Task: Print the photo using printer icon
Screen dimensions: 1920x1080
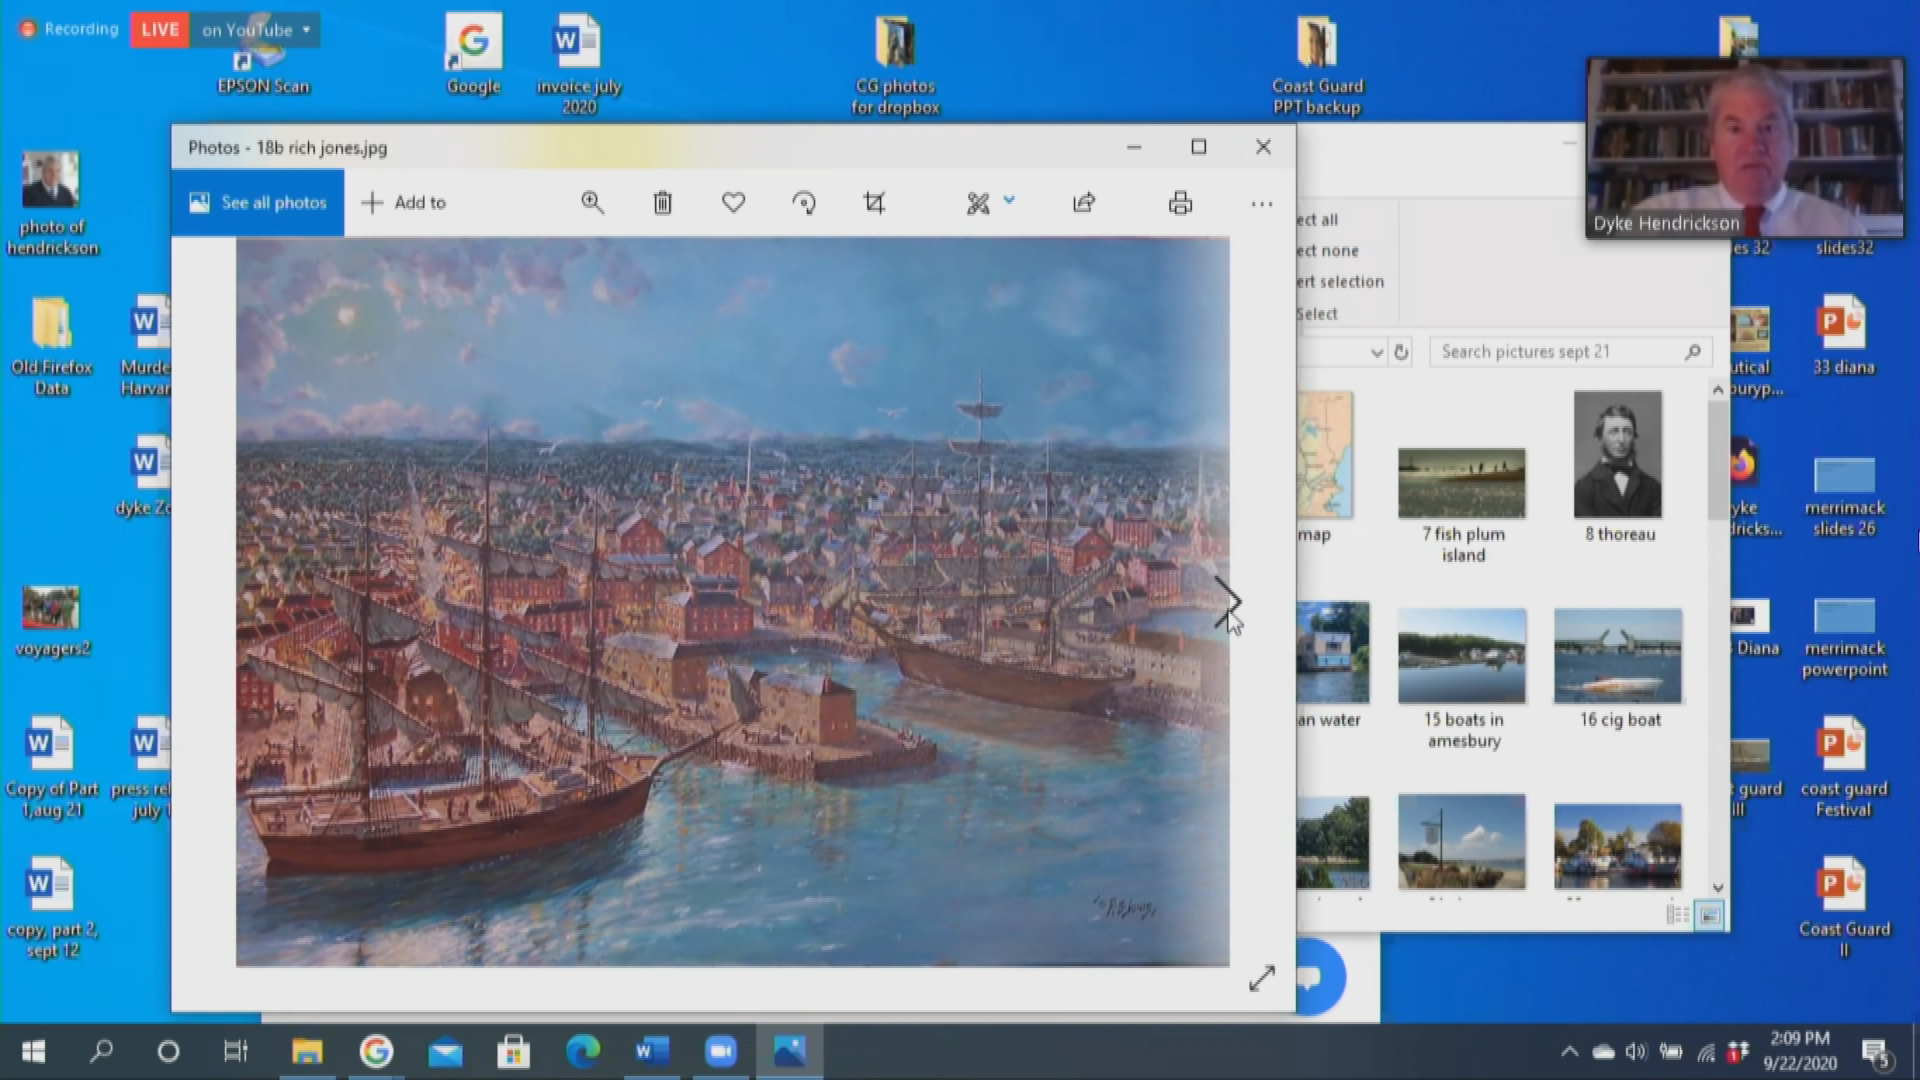Action: click(x=1180, y=203)
